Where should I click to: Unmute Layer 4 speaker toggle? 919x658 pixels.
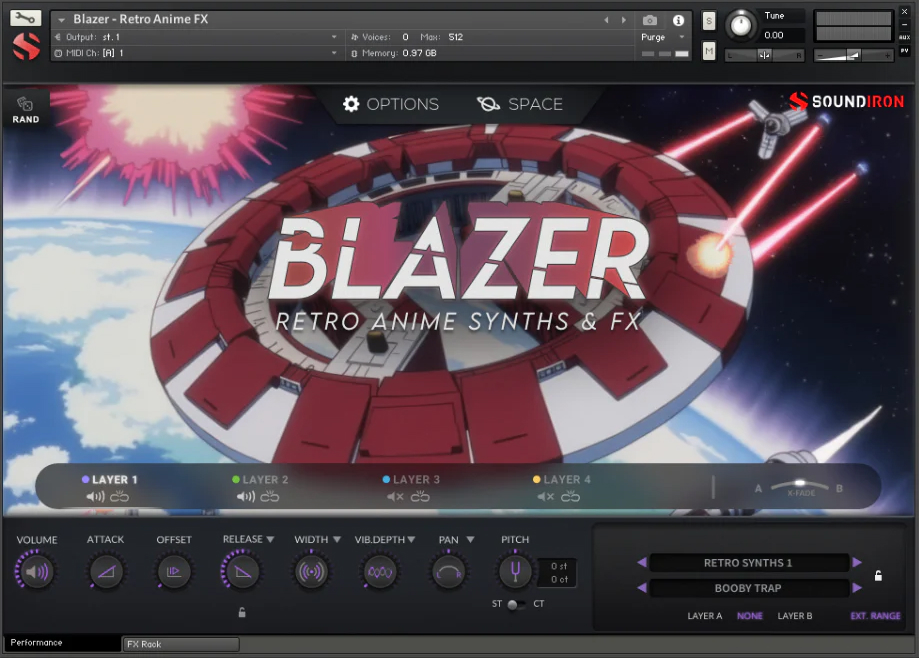[546, 497]
